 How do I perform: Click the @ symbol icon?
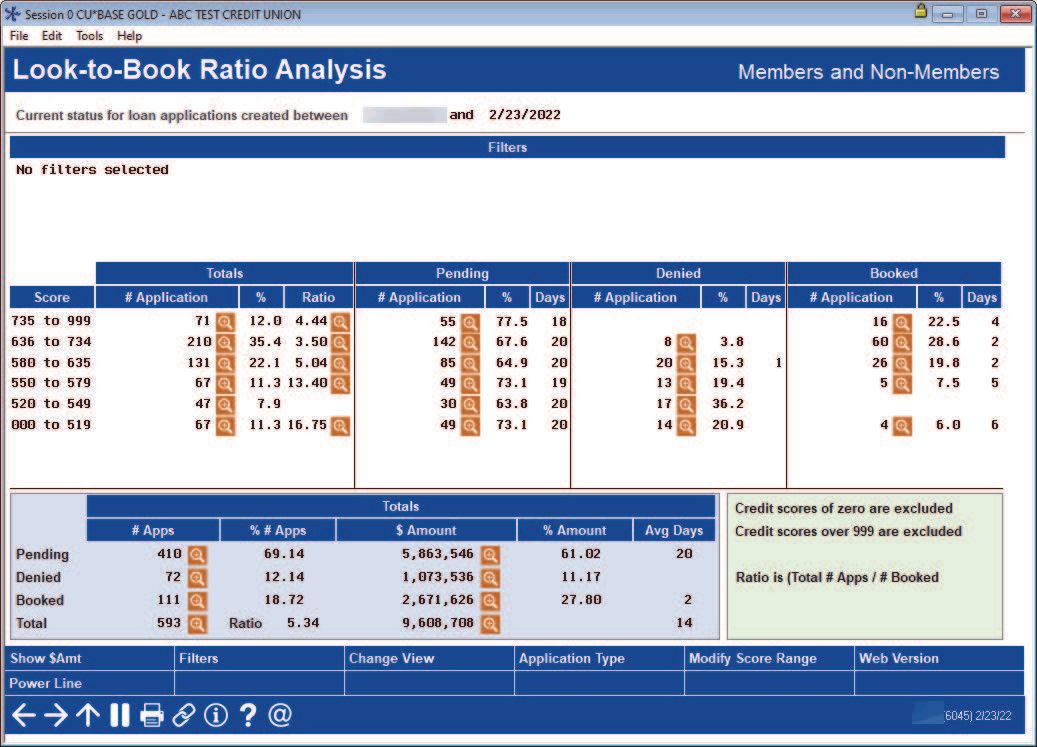tap(280, 715)
